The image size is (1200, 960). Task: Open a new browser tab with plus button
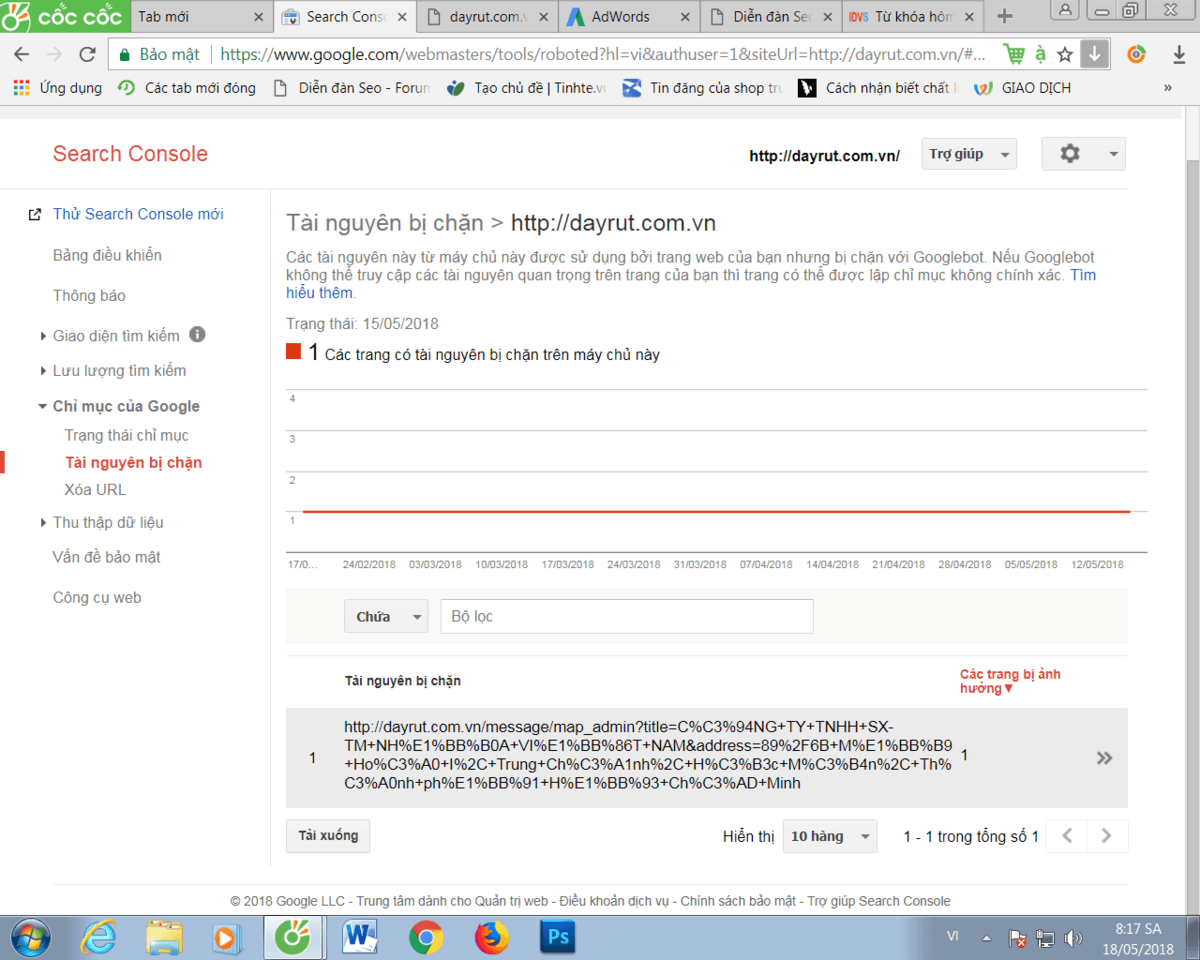coord(1005,16)
